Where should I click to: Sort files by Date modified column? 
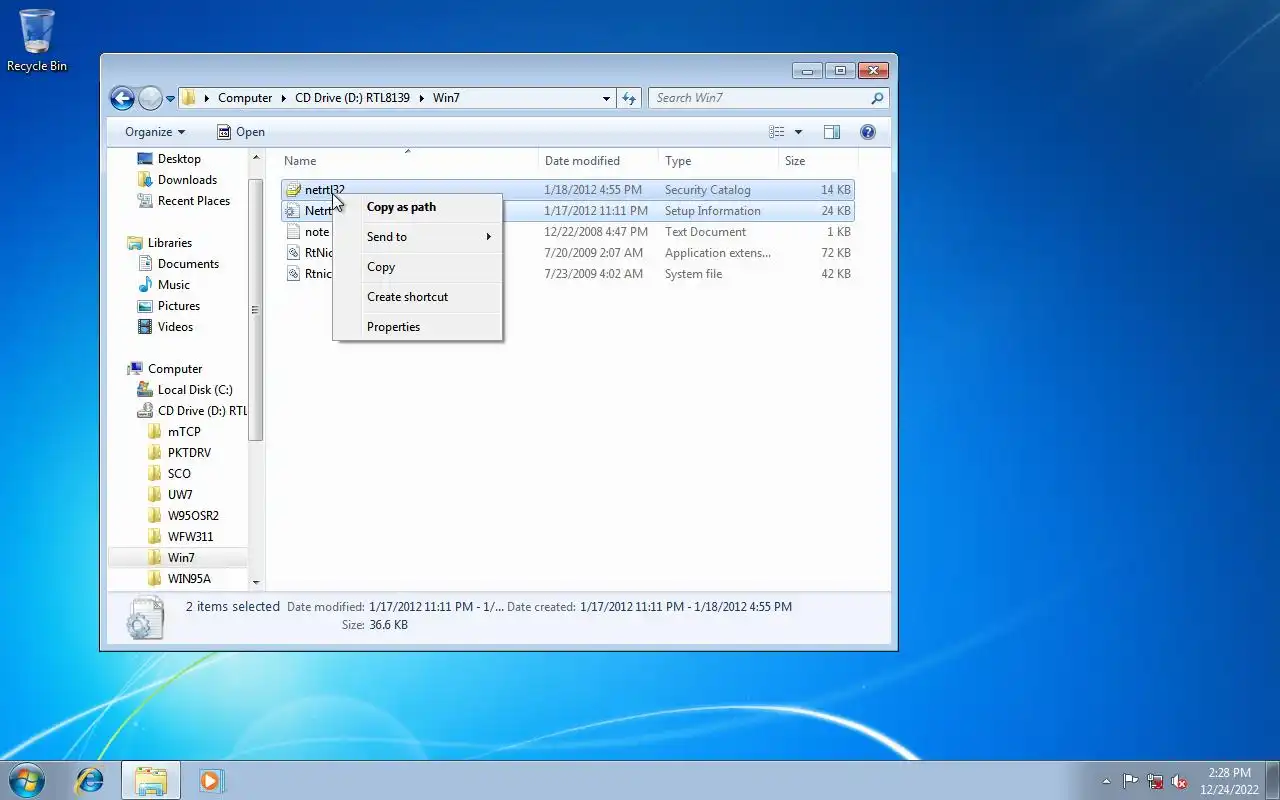point(598,161)
